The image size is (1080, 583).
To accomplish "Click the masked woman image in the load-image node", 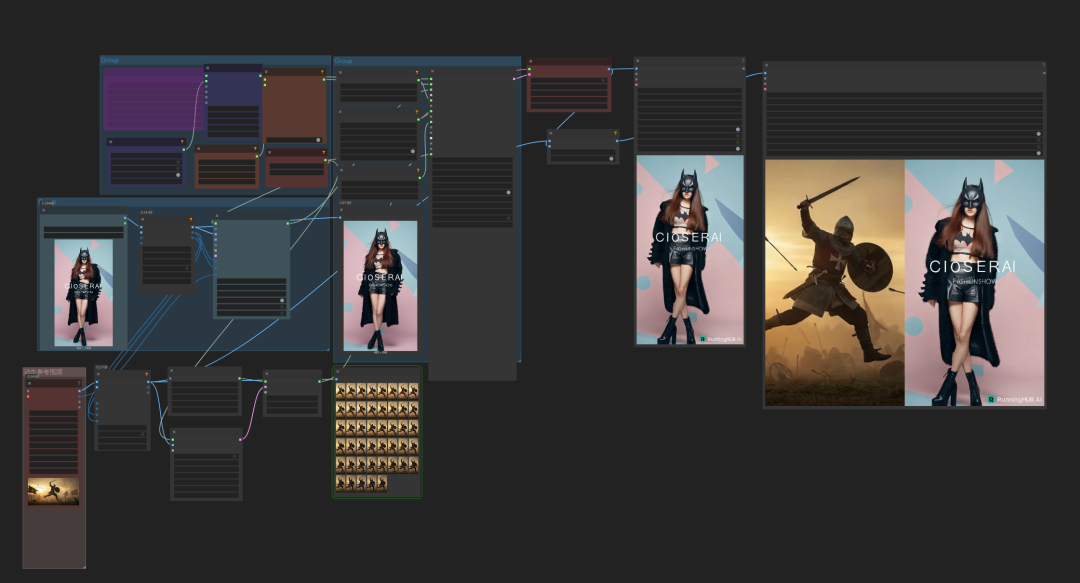I will tap(83, 292).
